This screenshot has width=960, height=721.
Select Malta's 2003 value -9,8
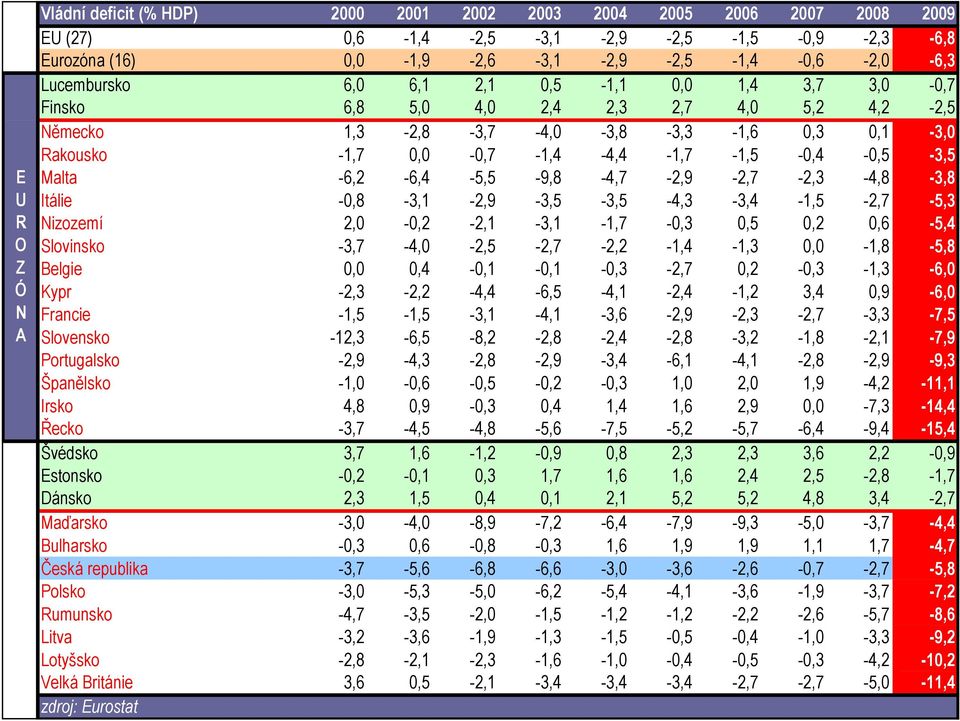548,178
